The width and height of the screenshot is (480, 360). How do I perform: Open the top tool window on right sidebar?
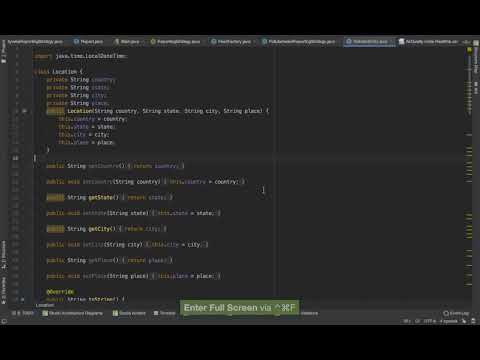click(476, 60)
